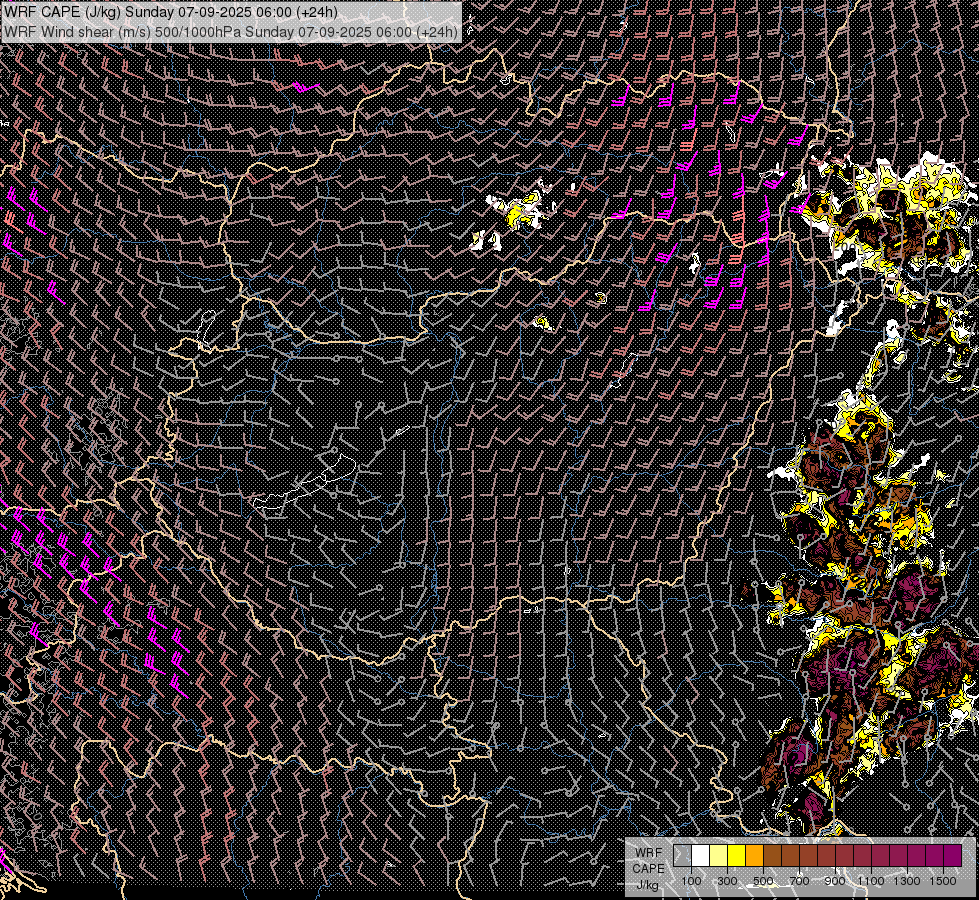Select the white CAPE legend swatch
This screenshot has height=900, width=979.
[701, 855]
